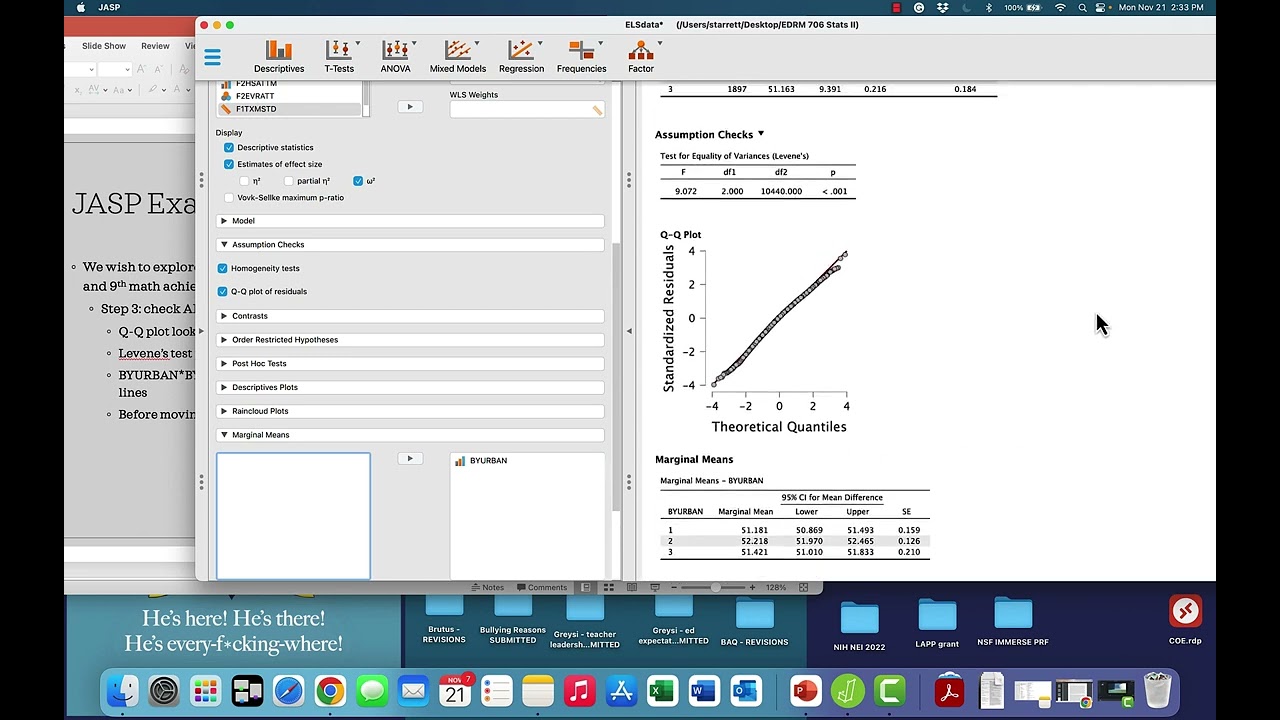Image resolution: width=1280 pixels, height=720 pixels.
Task: Click the arrow button beside the BYURBAN marginal means list
Action: (x=410, y=459)
